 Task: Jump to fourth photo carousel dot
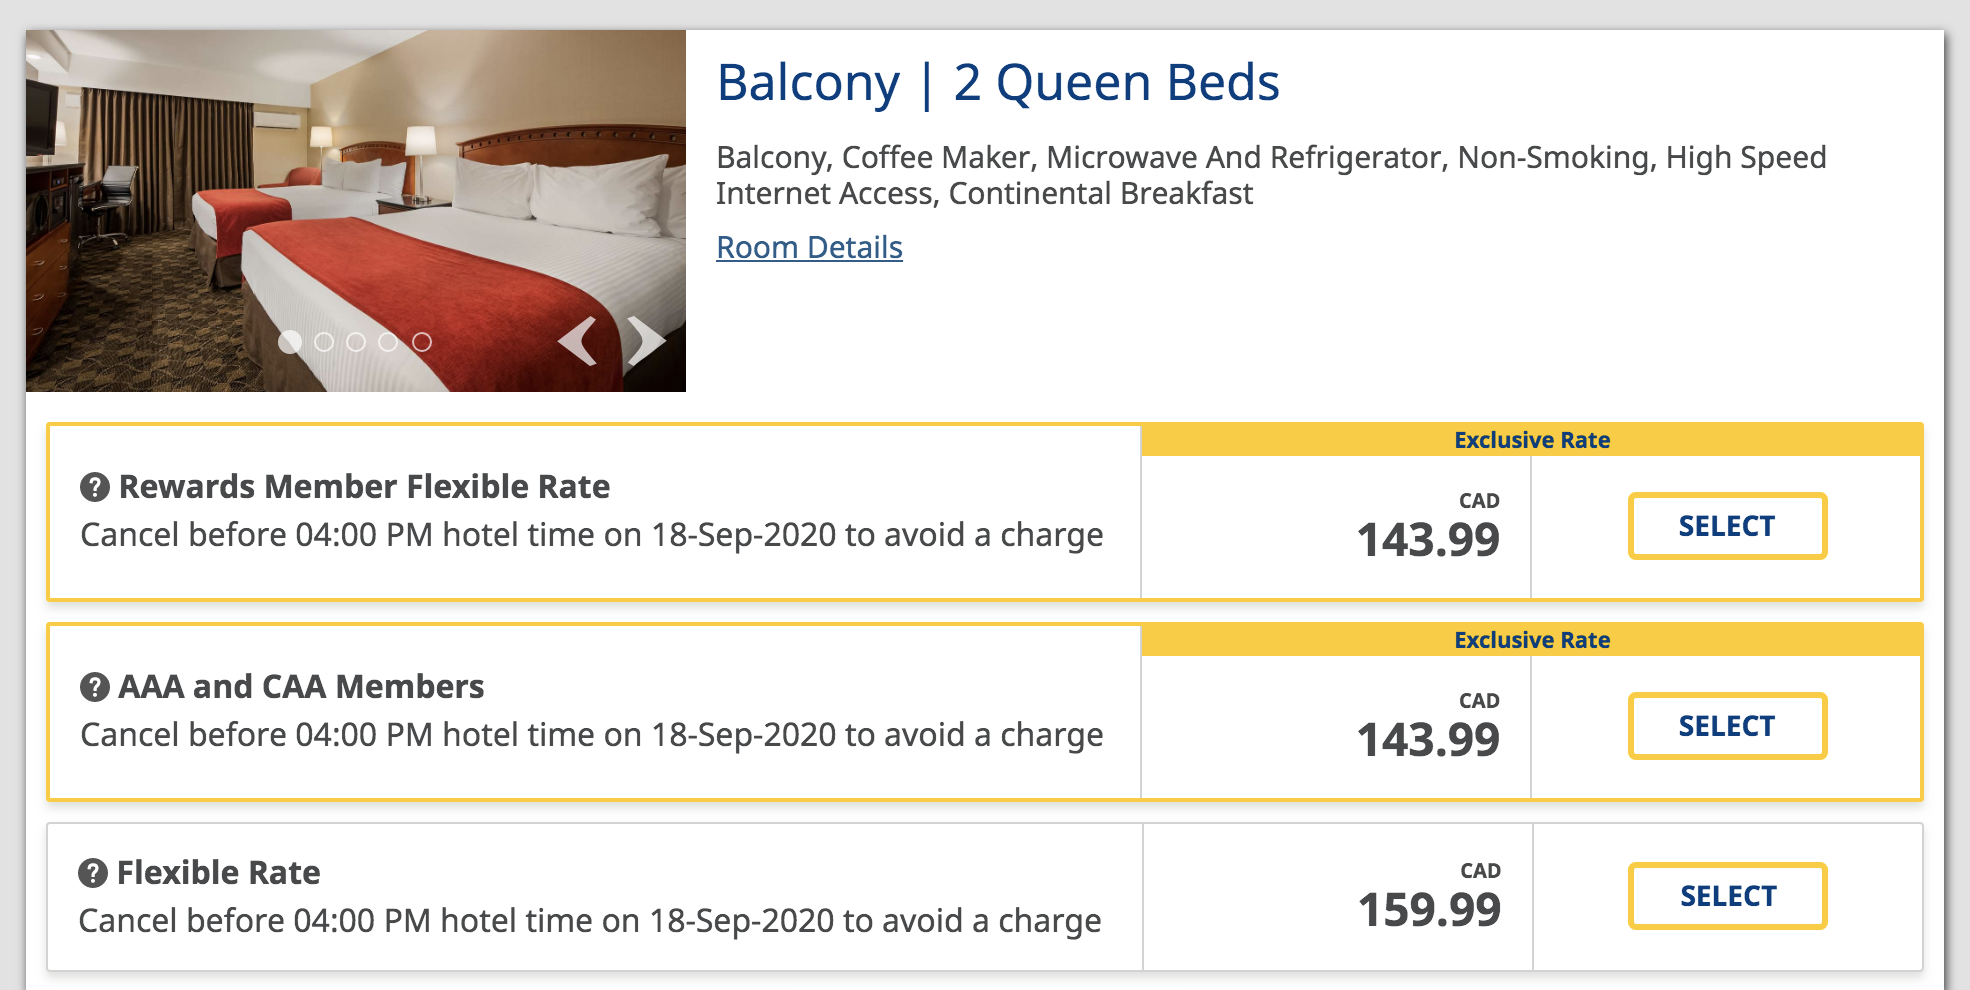tap(388, 342)
